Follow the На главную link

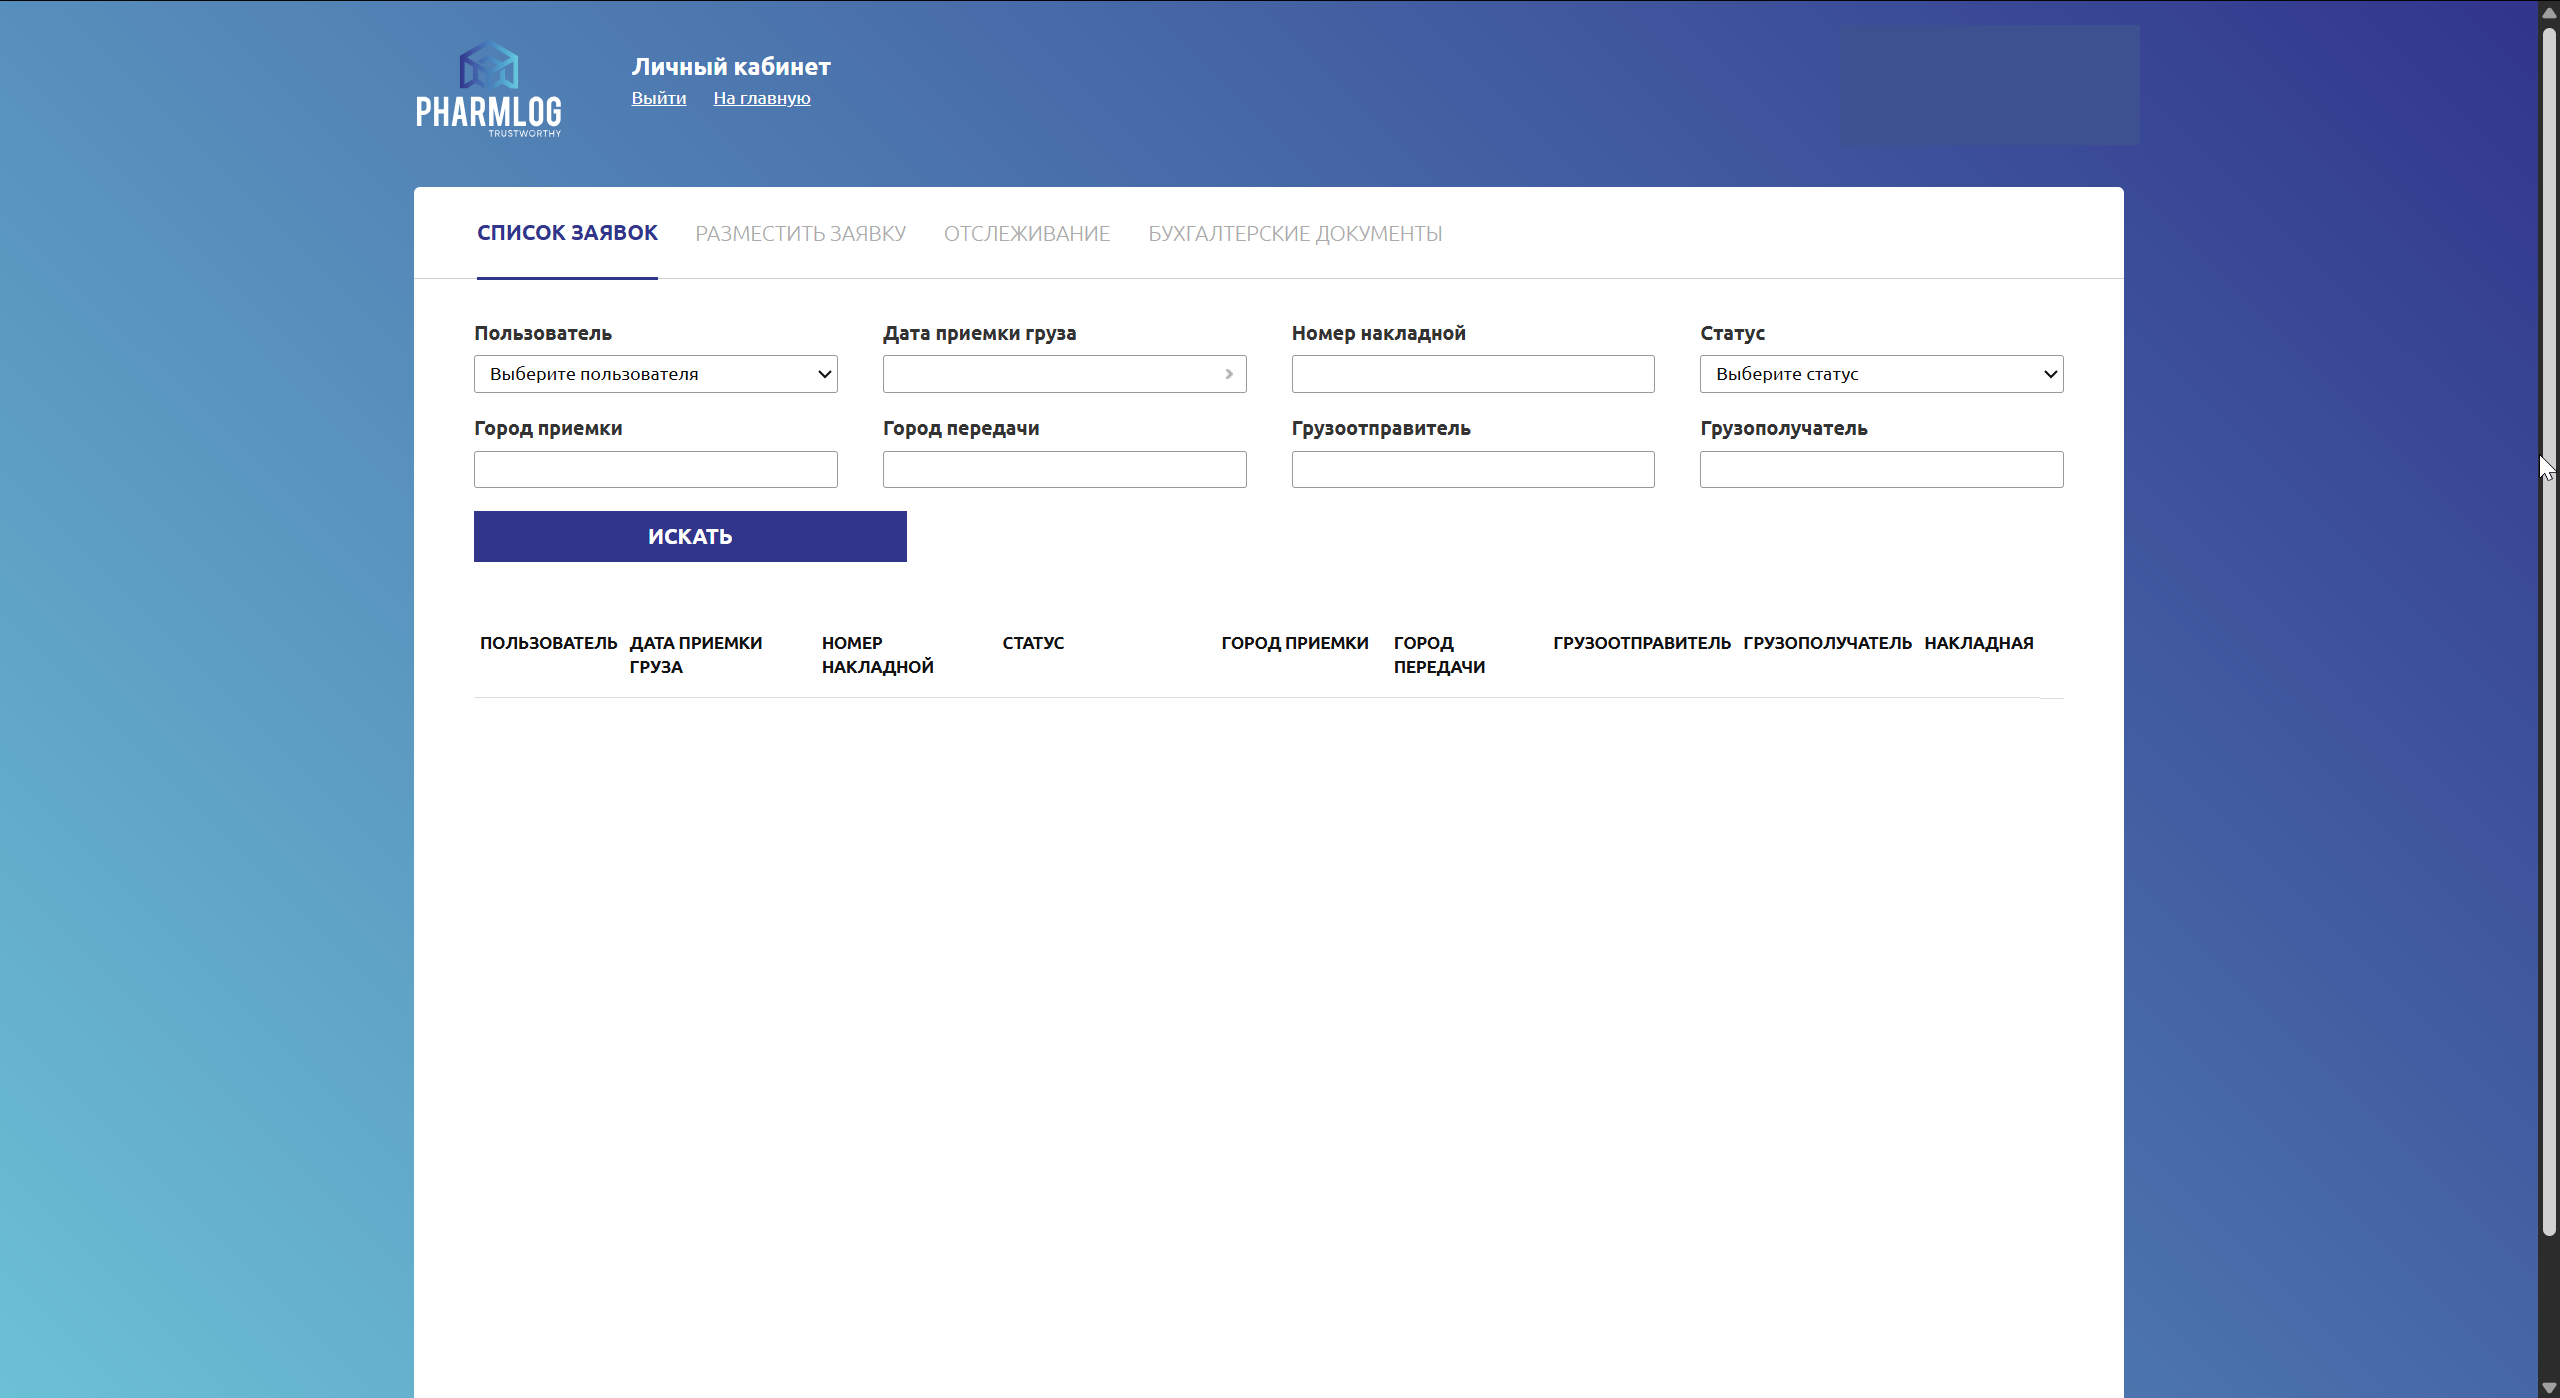(762, 98)
